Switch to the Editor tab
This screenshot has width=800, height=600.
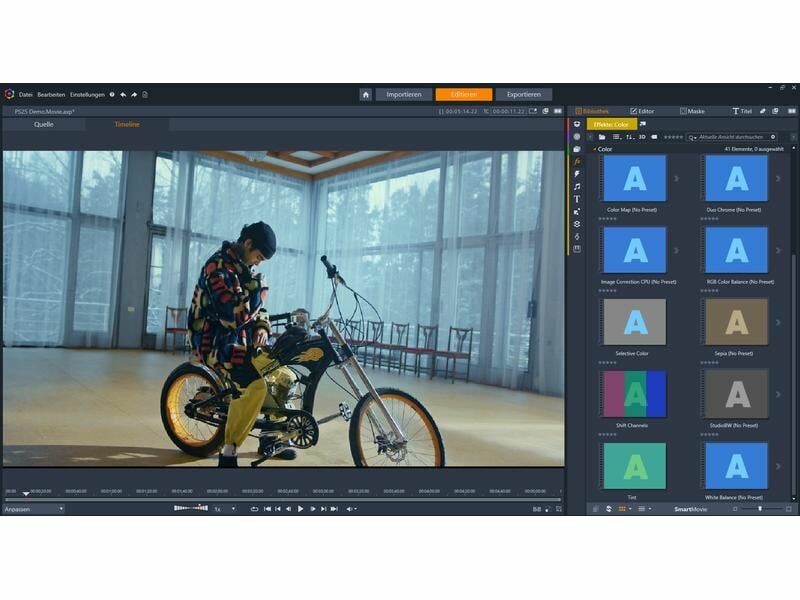[x=642, y=111]
